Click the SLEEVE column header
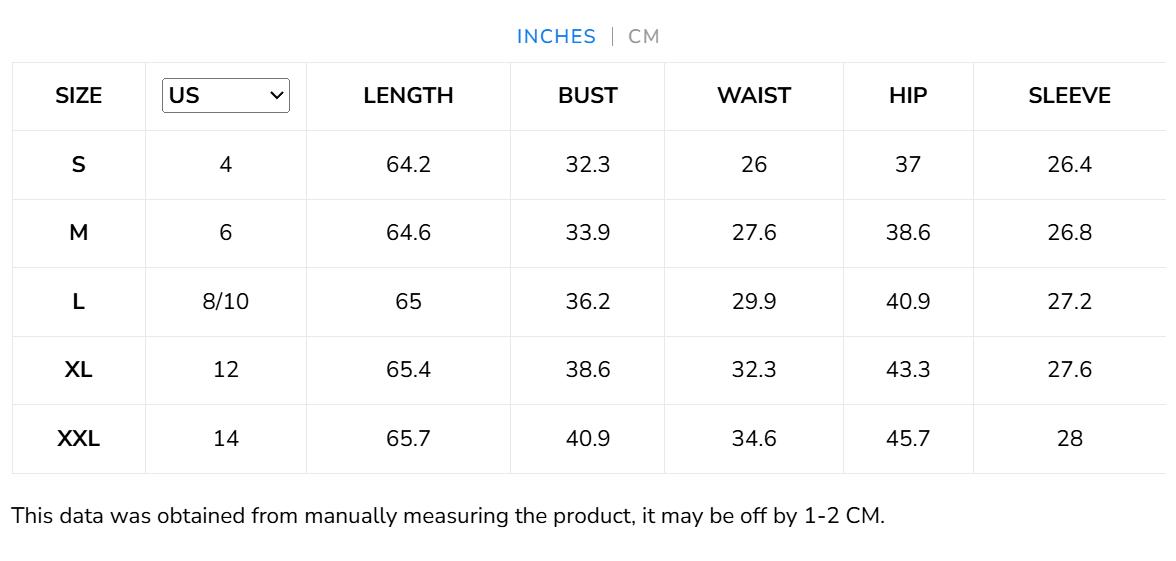1176x561 pixels. pos(1069,96)
